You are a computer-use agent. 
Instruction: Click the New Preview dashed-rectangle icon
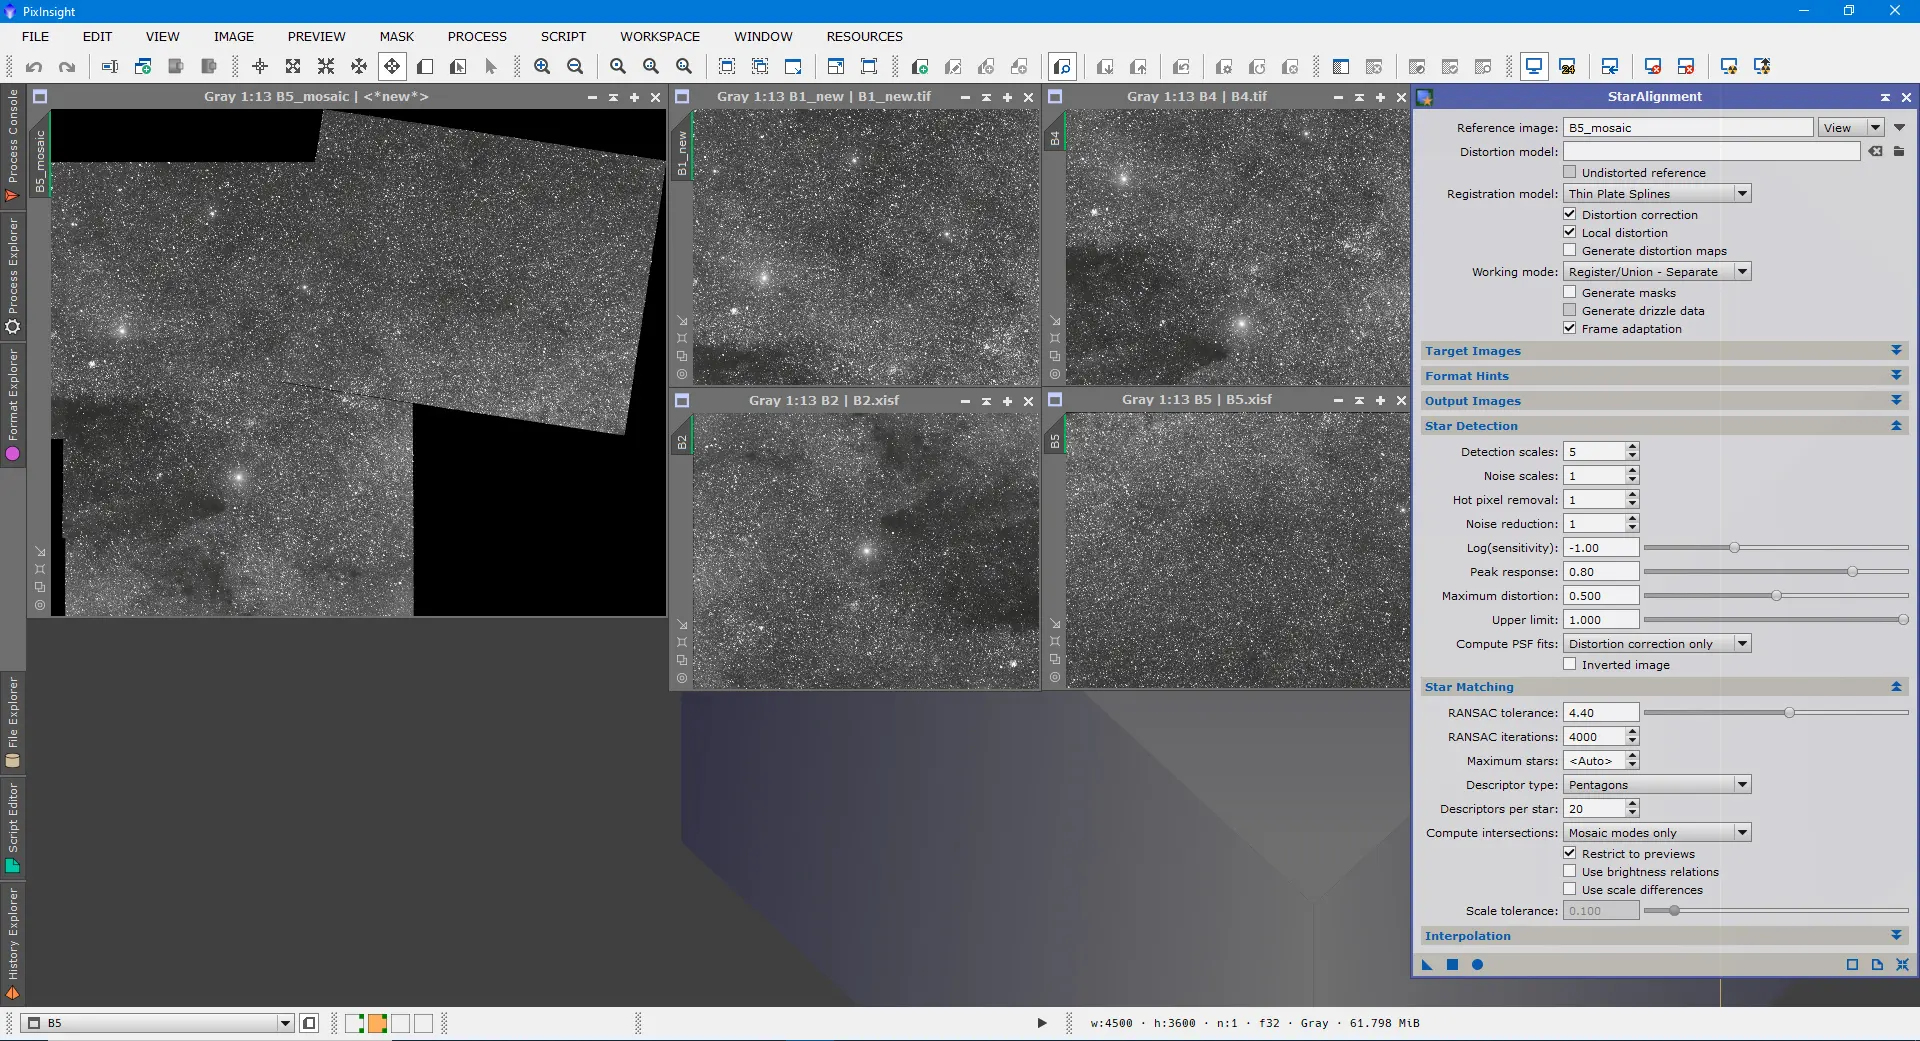pos(727,67)
